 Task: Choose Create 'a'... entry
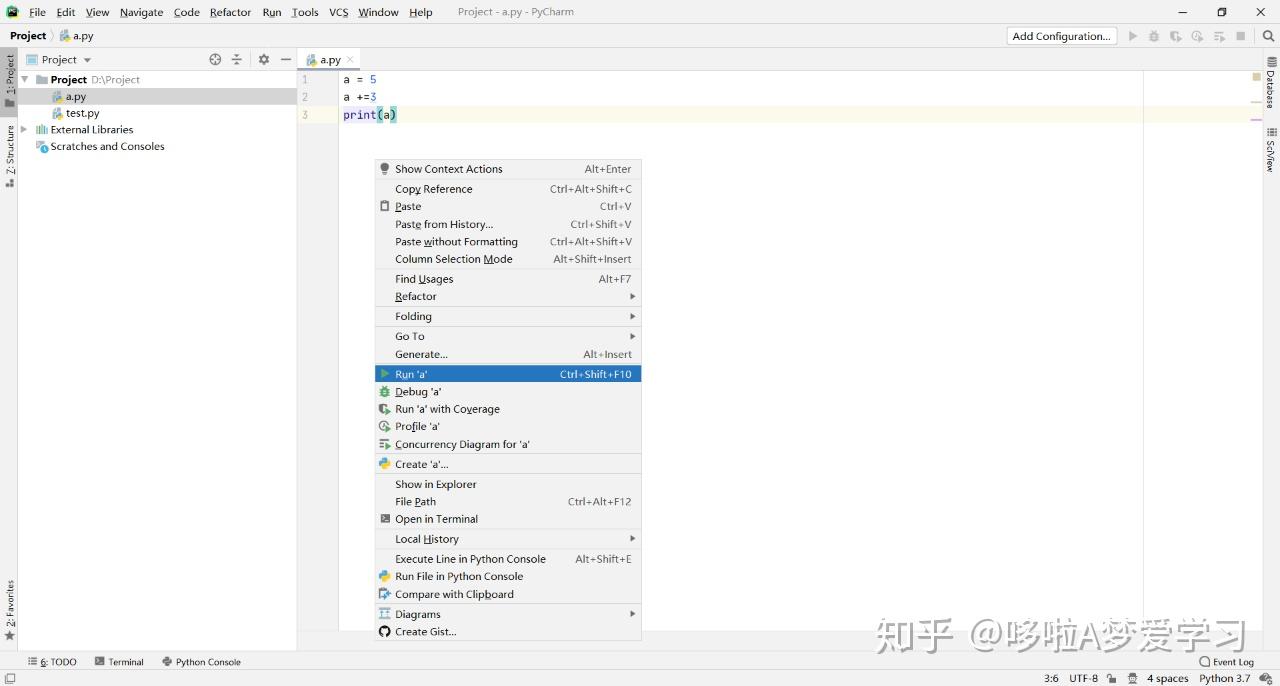point(508,464)
